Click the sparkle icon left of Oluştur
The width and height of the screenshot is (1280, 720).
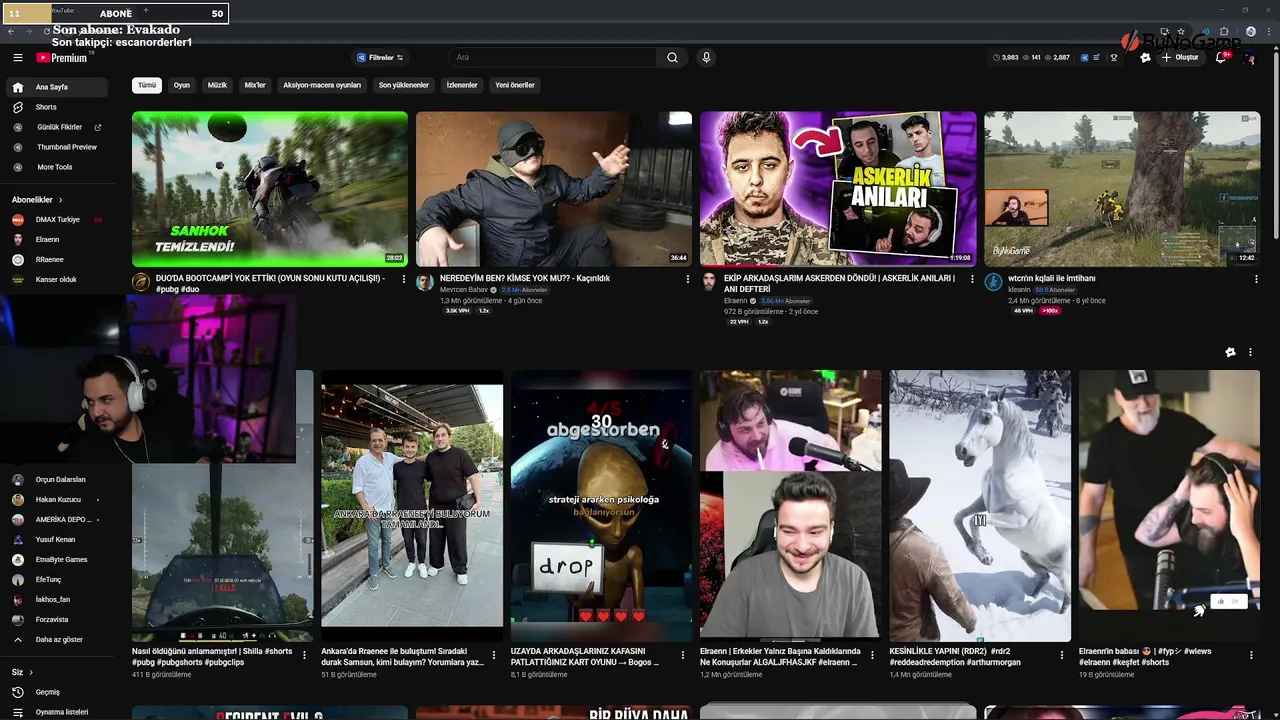click(1145, 58)
